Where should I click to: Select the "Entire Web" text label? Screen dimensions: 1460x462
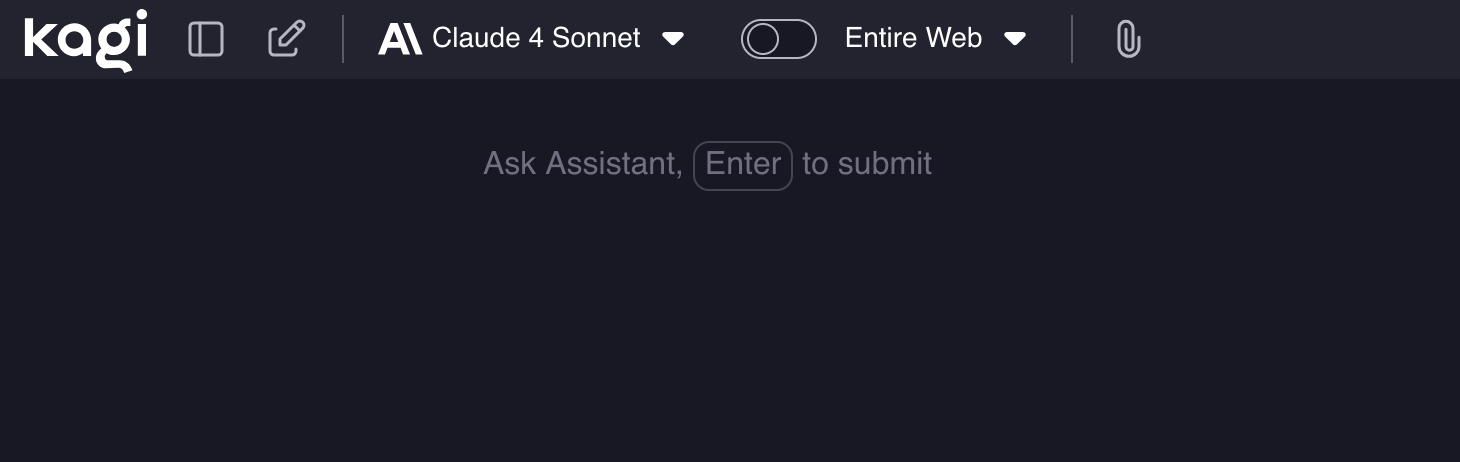click(x=913, y=38)
